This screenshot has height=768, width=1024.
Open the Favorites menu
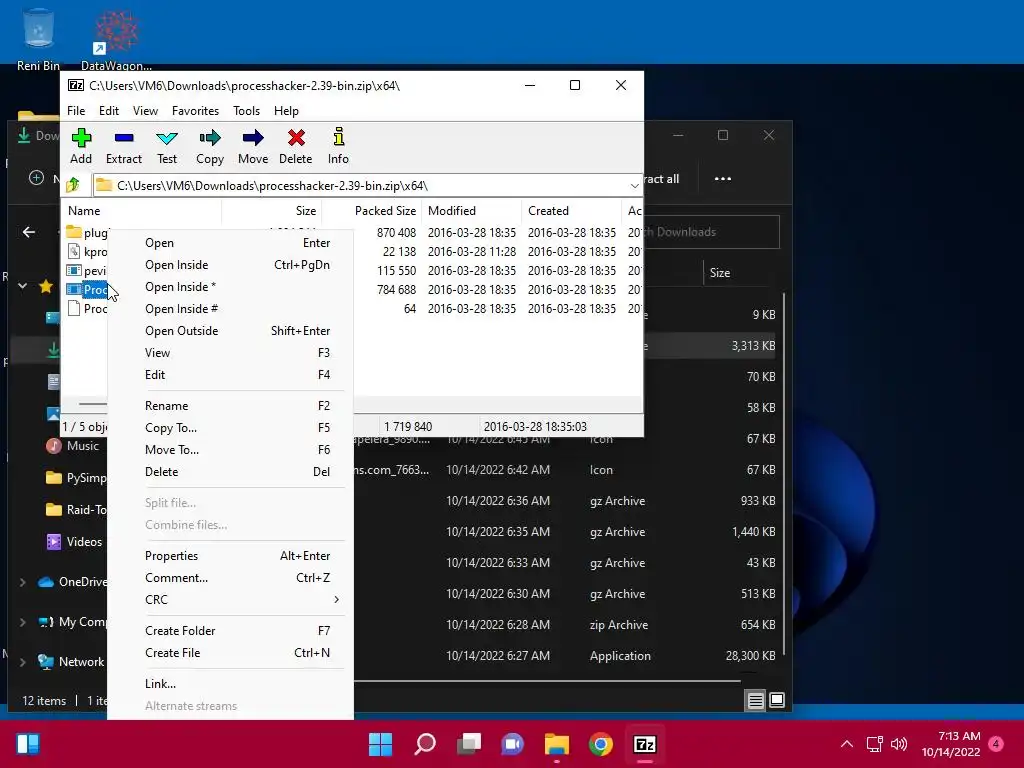coord(195,110)
